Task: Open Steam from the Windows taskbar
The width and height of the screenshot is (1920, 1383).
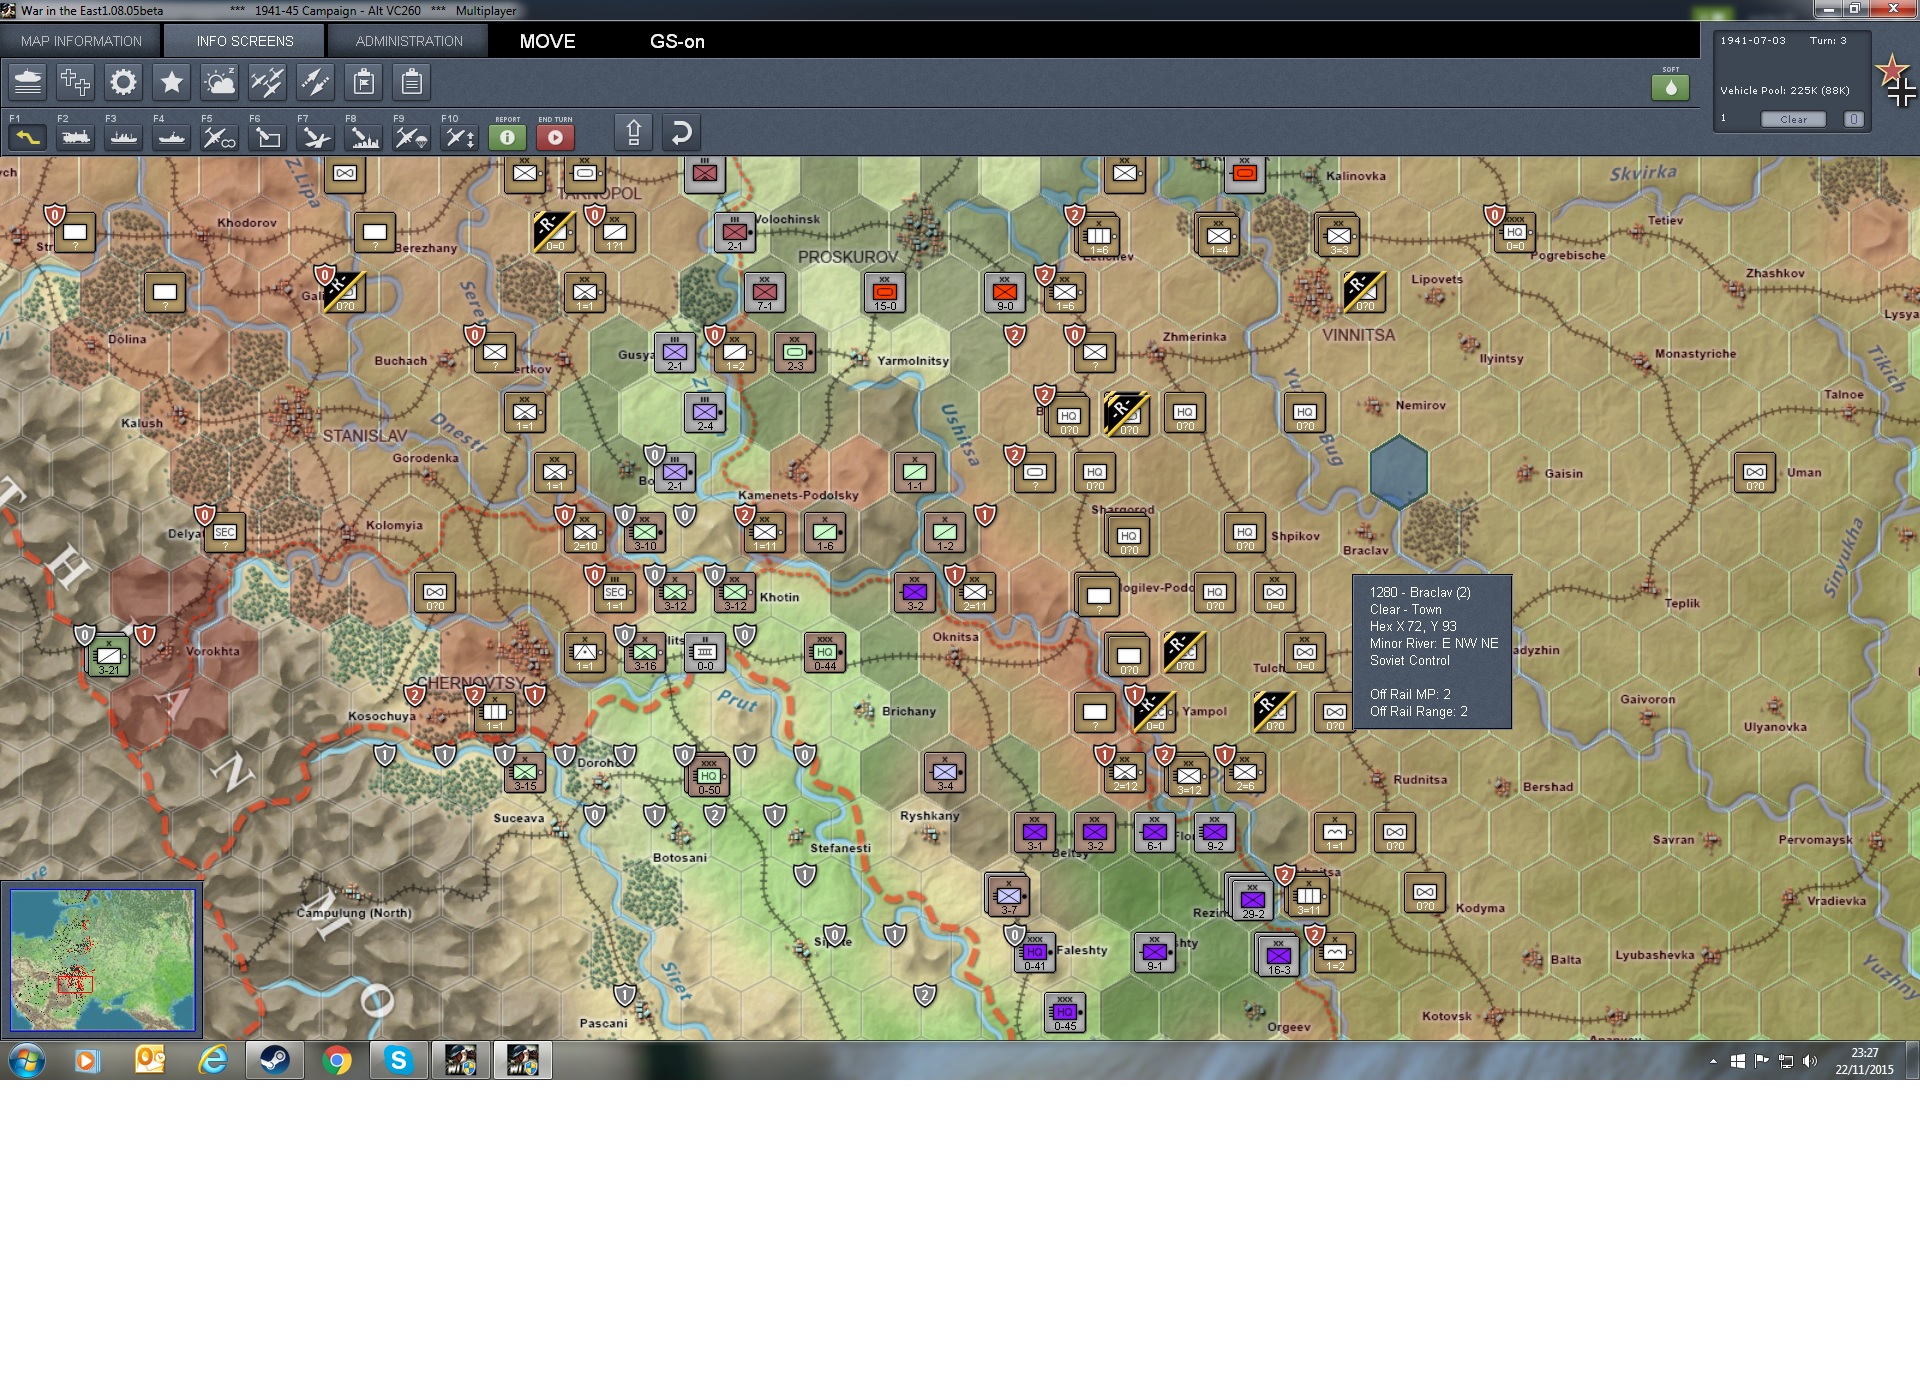Action: pyautogui.click(x=274, y=1060)
